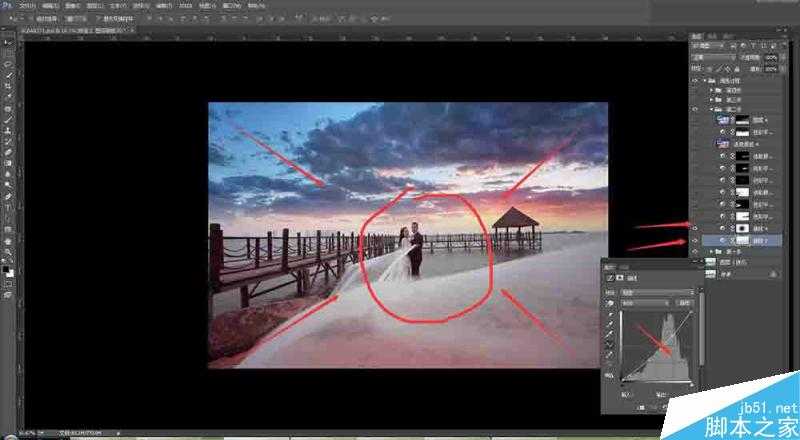Select the Crop tool

coord(8,86)
